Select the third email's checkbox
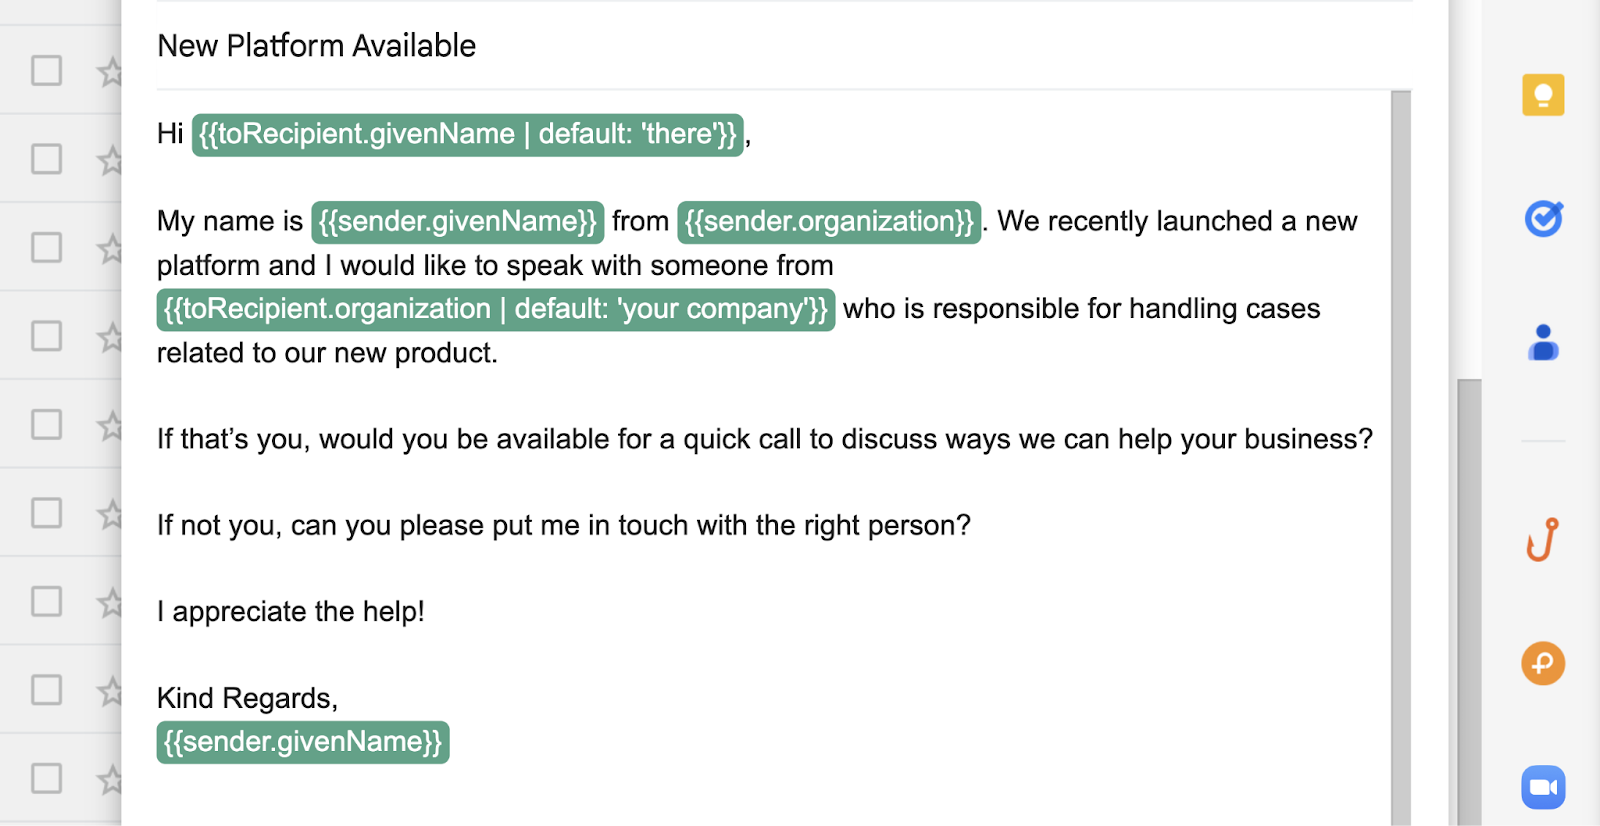Screen dimensions: 1600x826 pyautogui.click(x=45, y=246)
